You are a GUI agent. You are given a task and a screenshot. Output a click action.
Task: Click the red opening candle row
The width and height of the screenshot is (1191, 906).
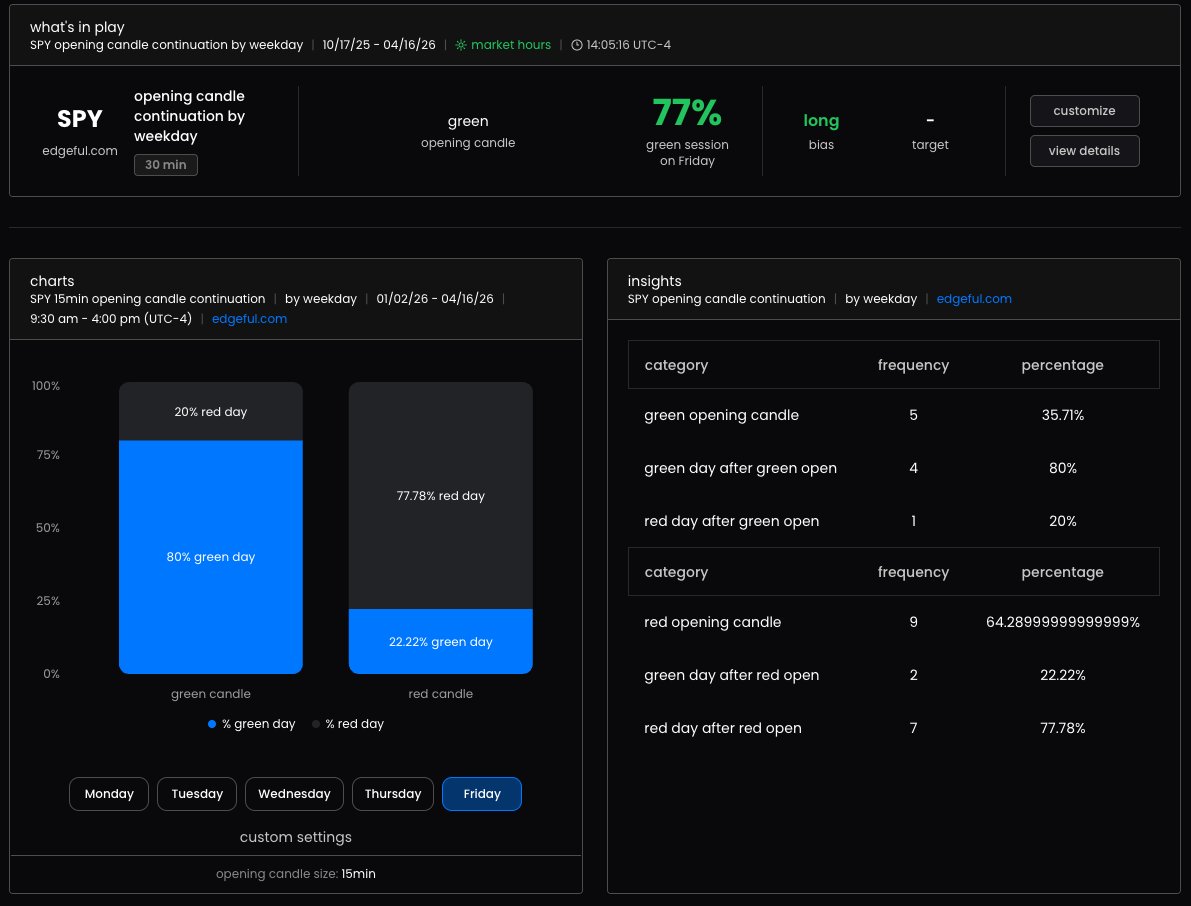pos(893,622)
